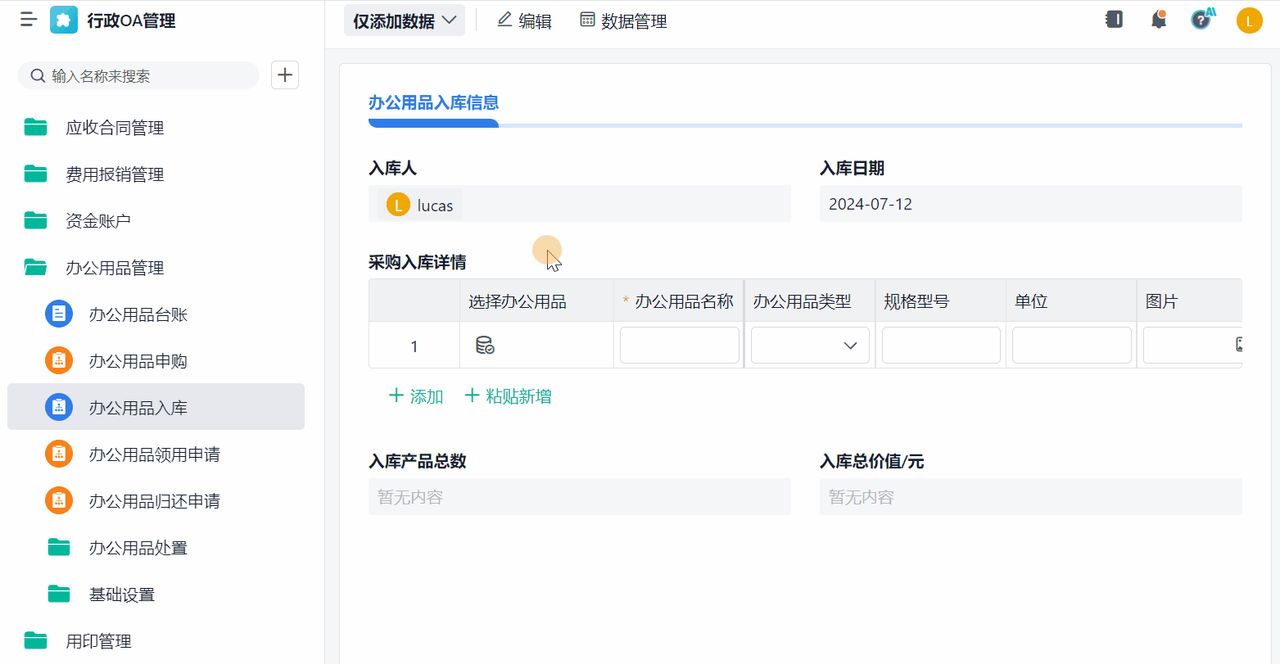Open the notification bell
Screen dimensions: 1280x664
coord(1158,18)
